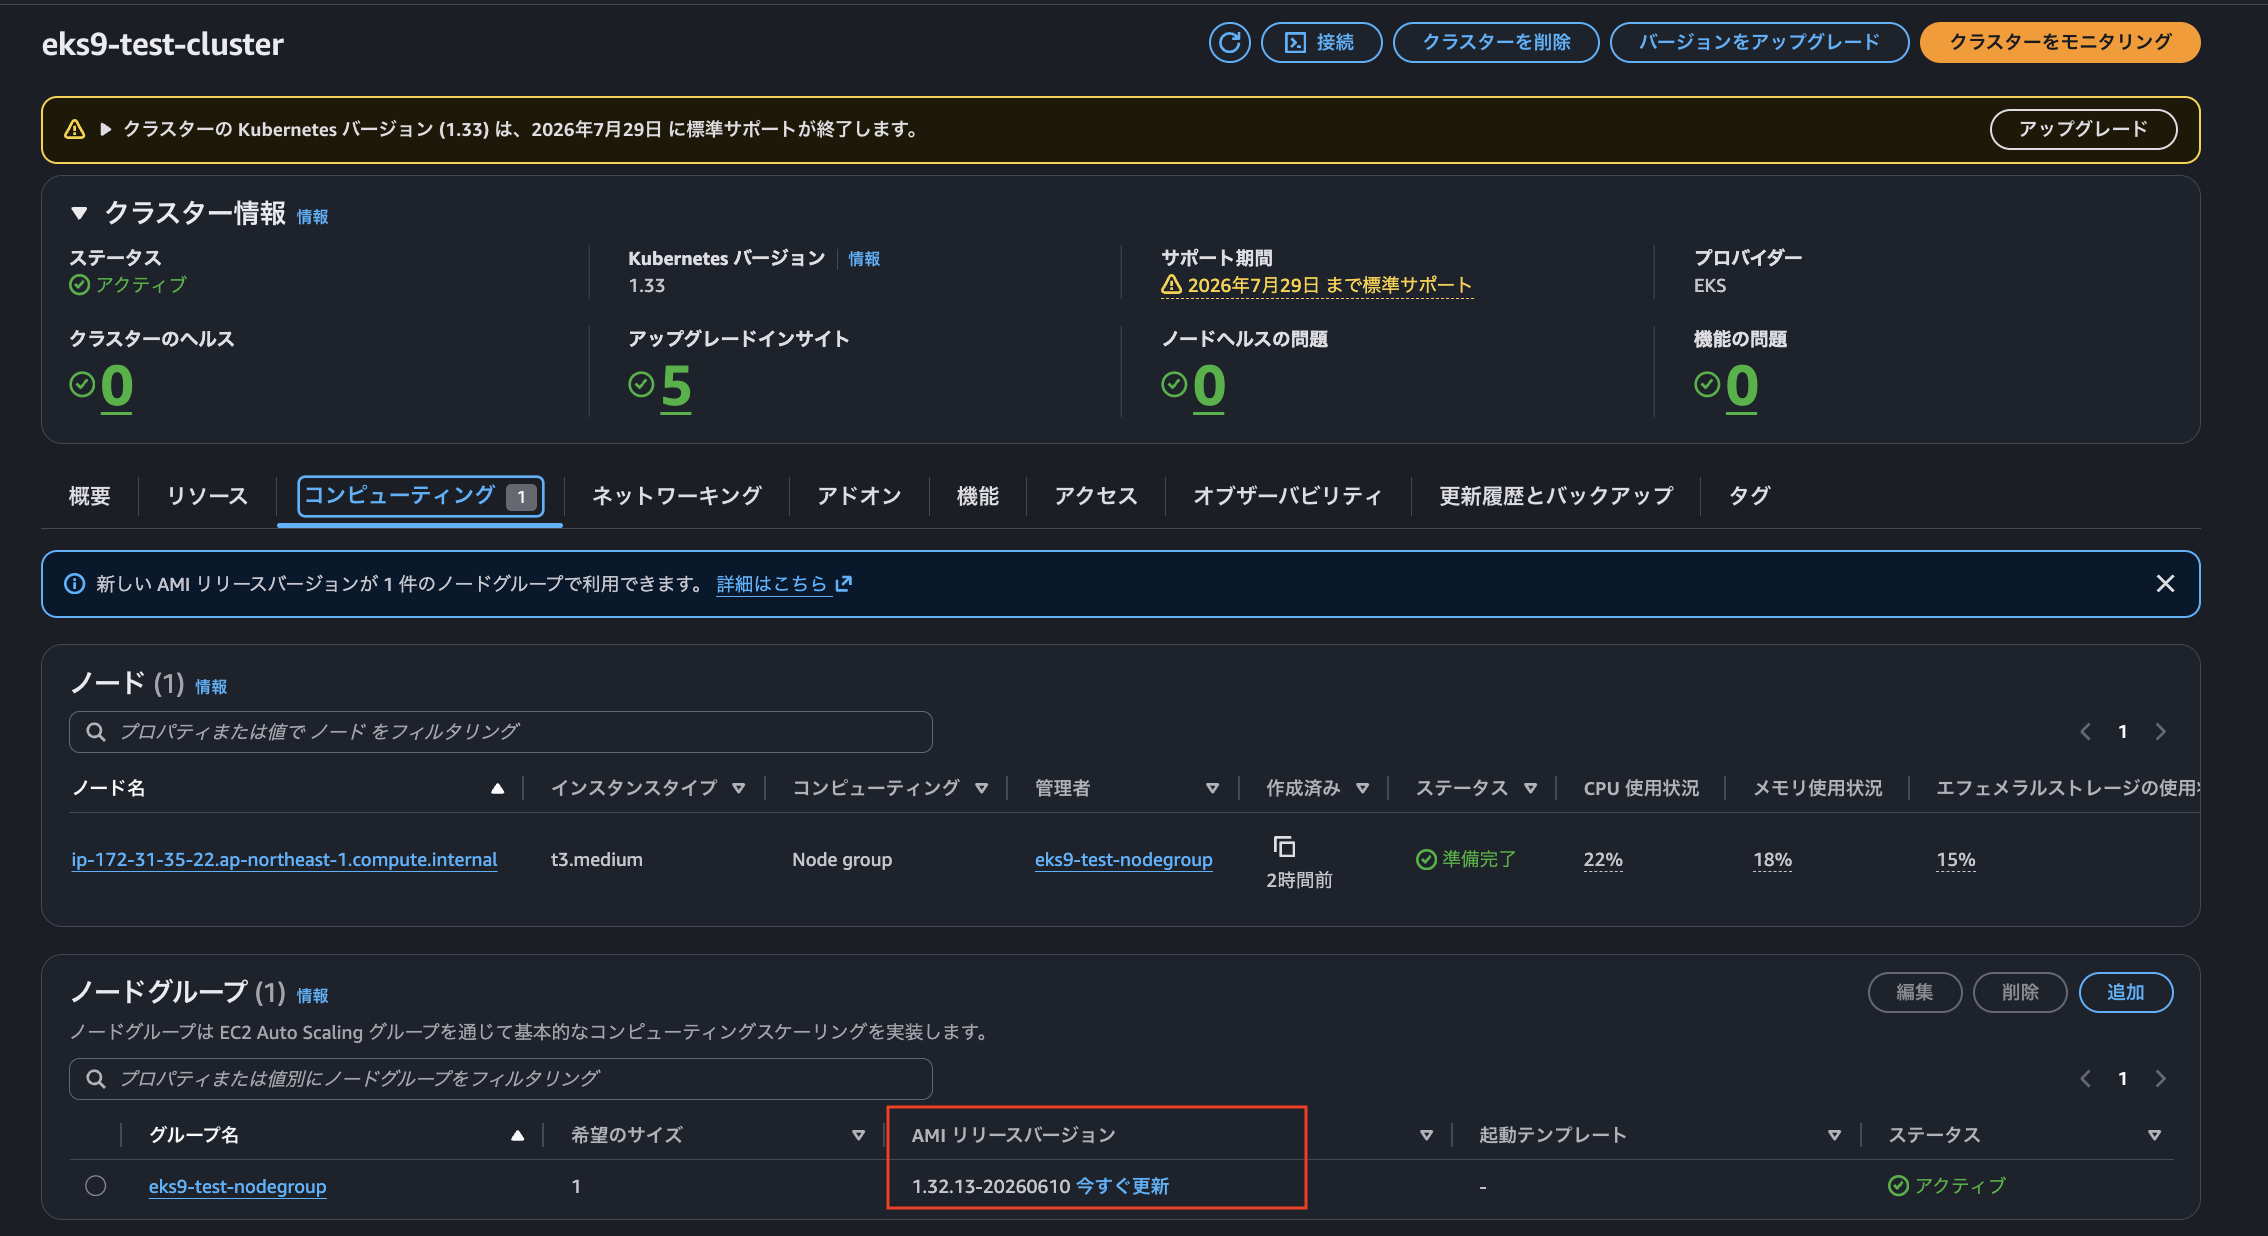Screen dimensions: 2268x1236
Task: Copy the node creation time icon
Action: 1284,847
